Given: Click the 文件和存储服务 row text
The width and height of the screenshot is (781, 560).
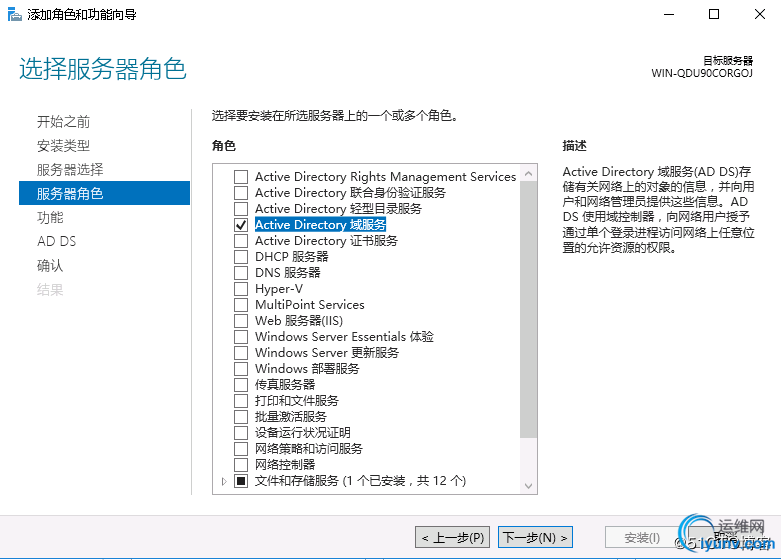Looking at the screenshot, I should [x=360, y=481].
